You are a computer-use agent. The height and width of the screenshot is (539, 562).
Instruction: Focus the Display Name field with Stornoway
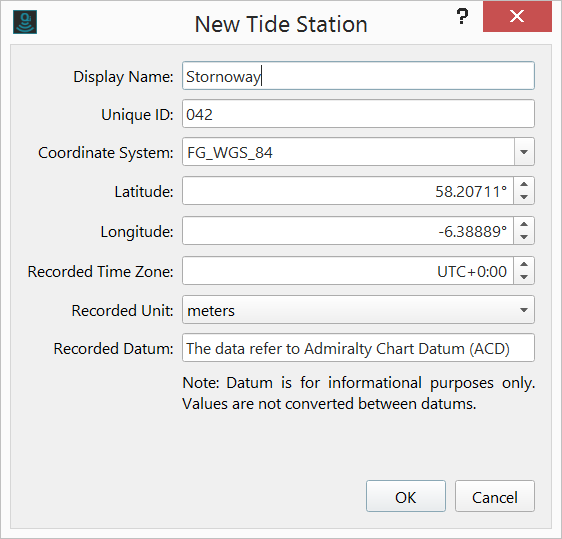[x=358, y=76]
